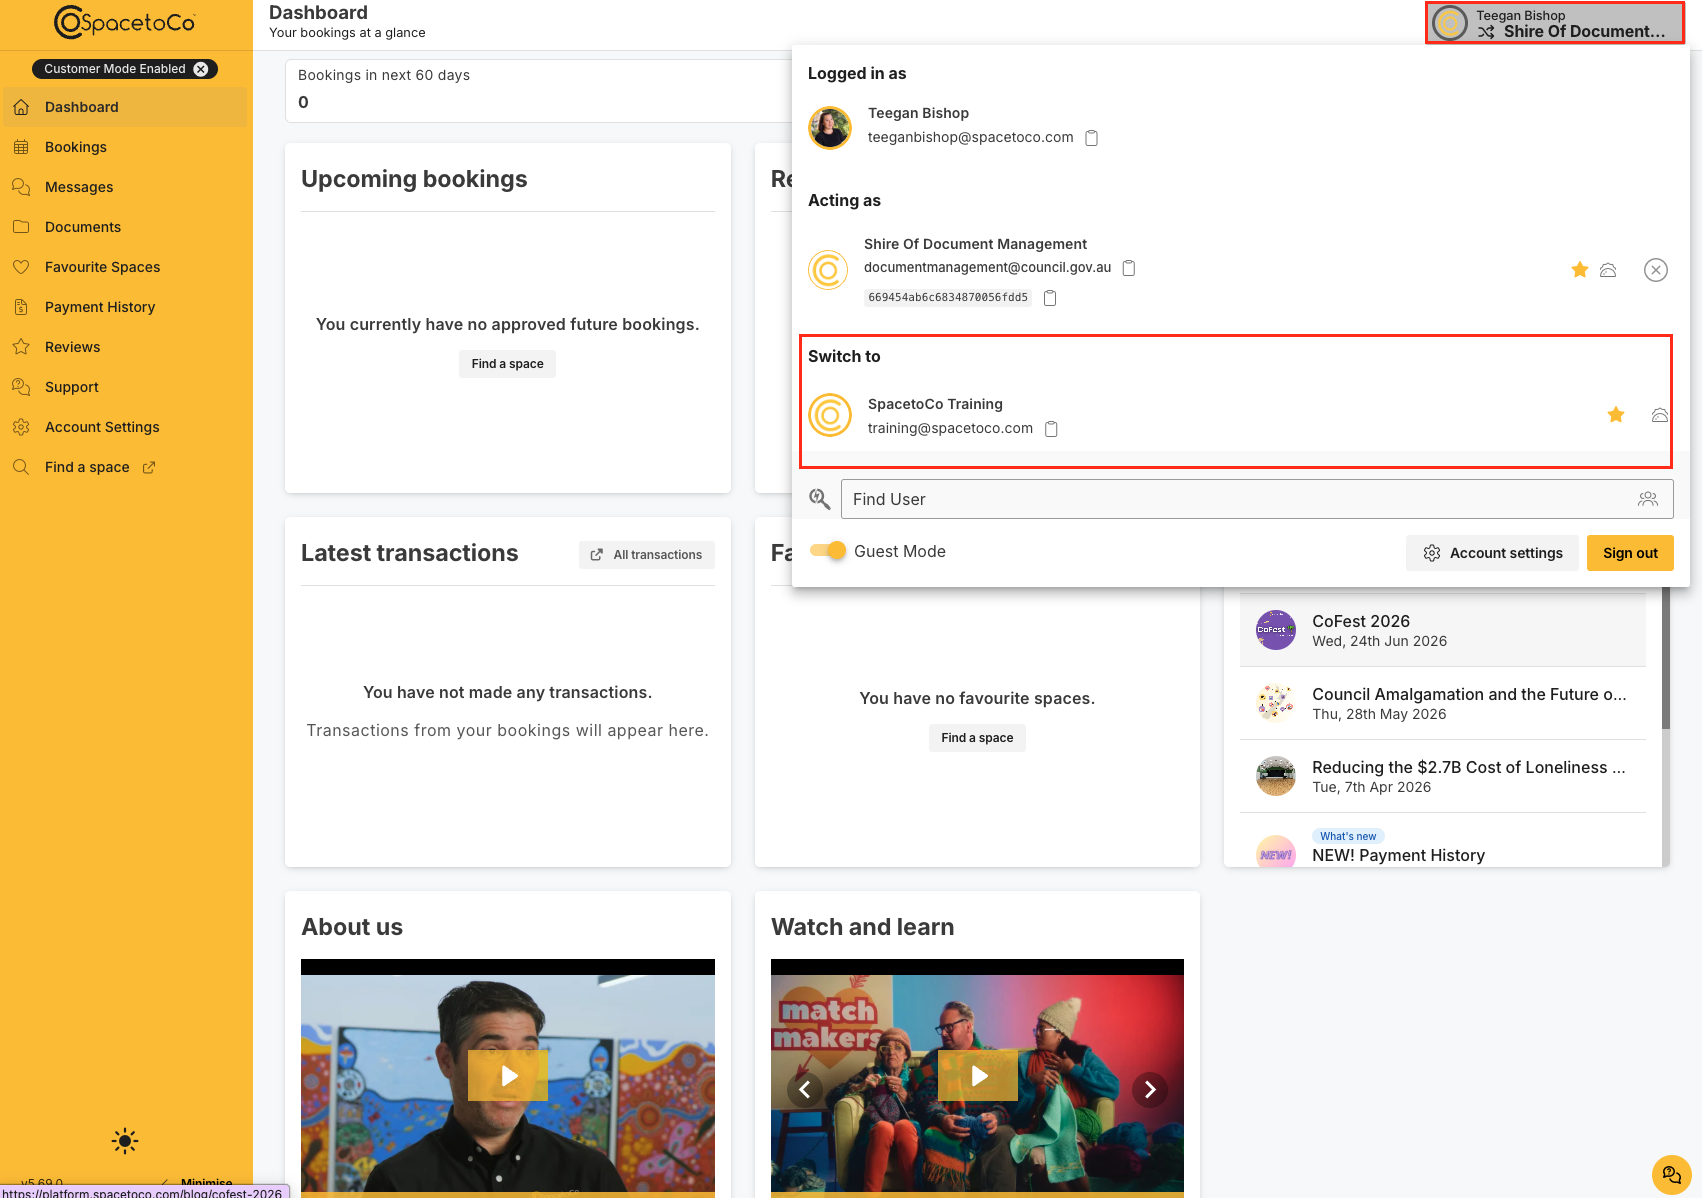Stop acting as Shire Of Document Management
Image resolution: width=1702 pixels, height=1198 pixels.
tap(1656, 270)
